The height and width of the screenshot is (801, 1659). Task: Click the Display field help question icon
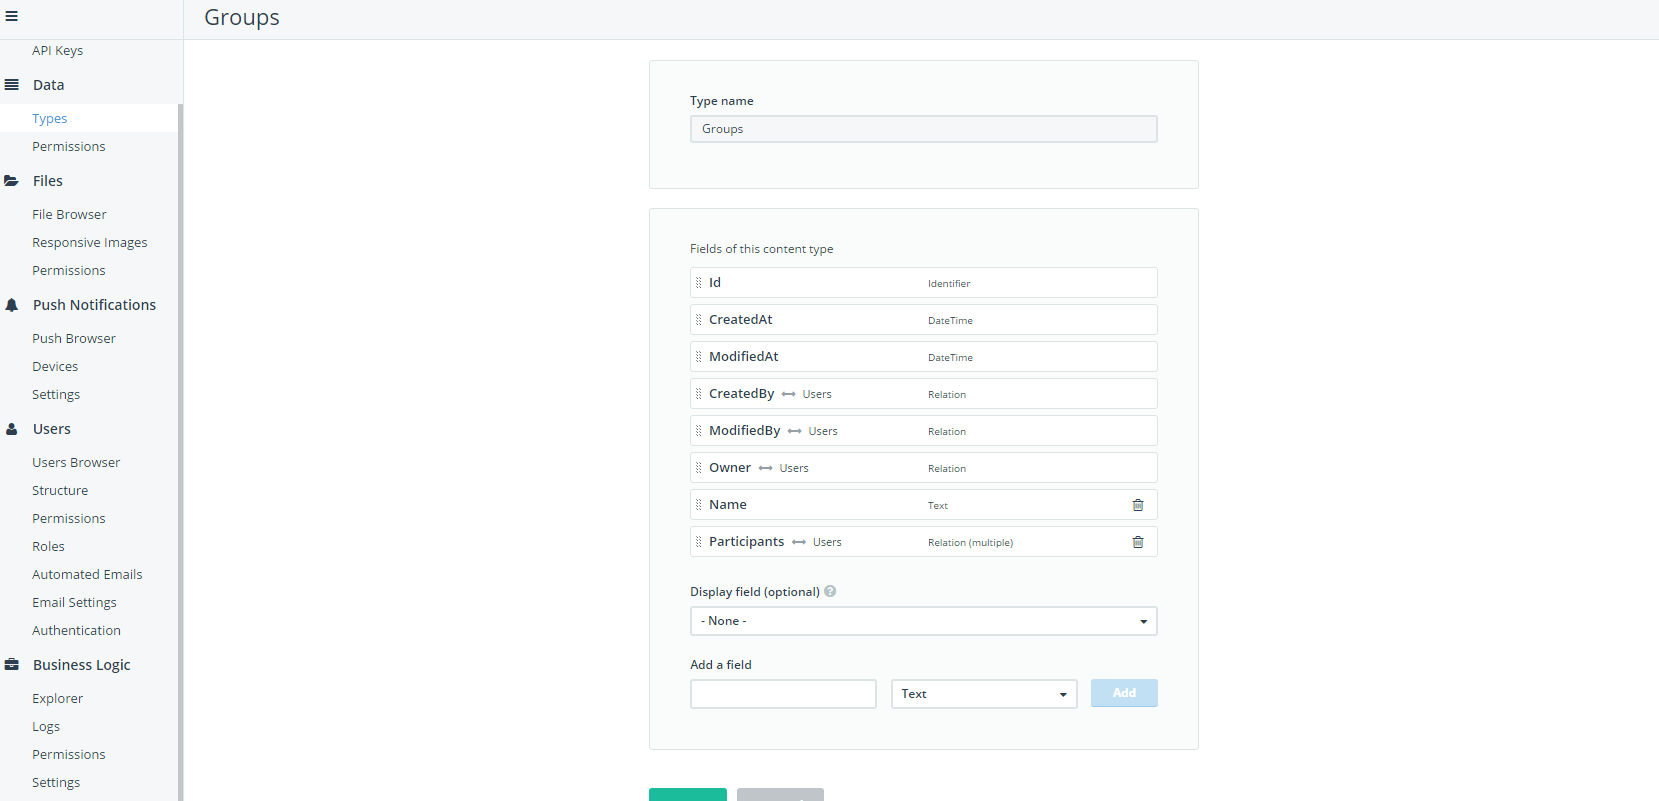(830, 591)
